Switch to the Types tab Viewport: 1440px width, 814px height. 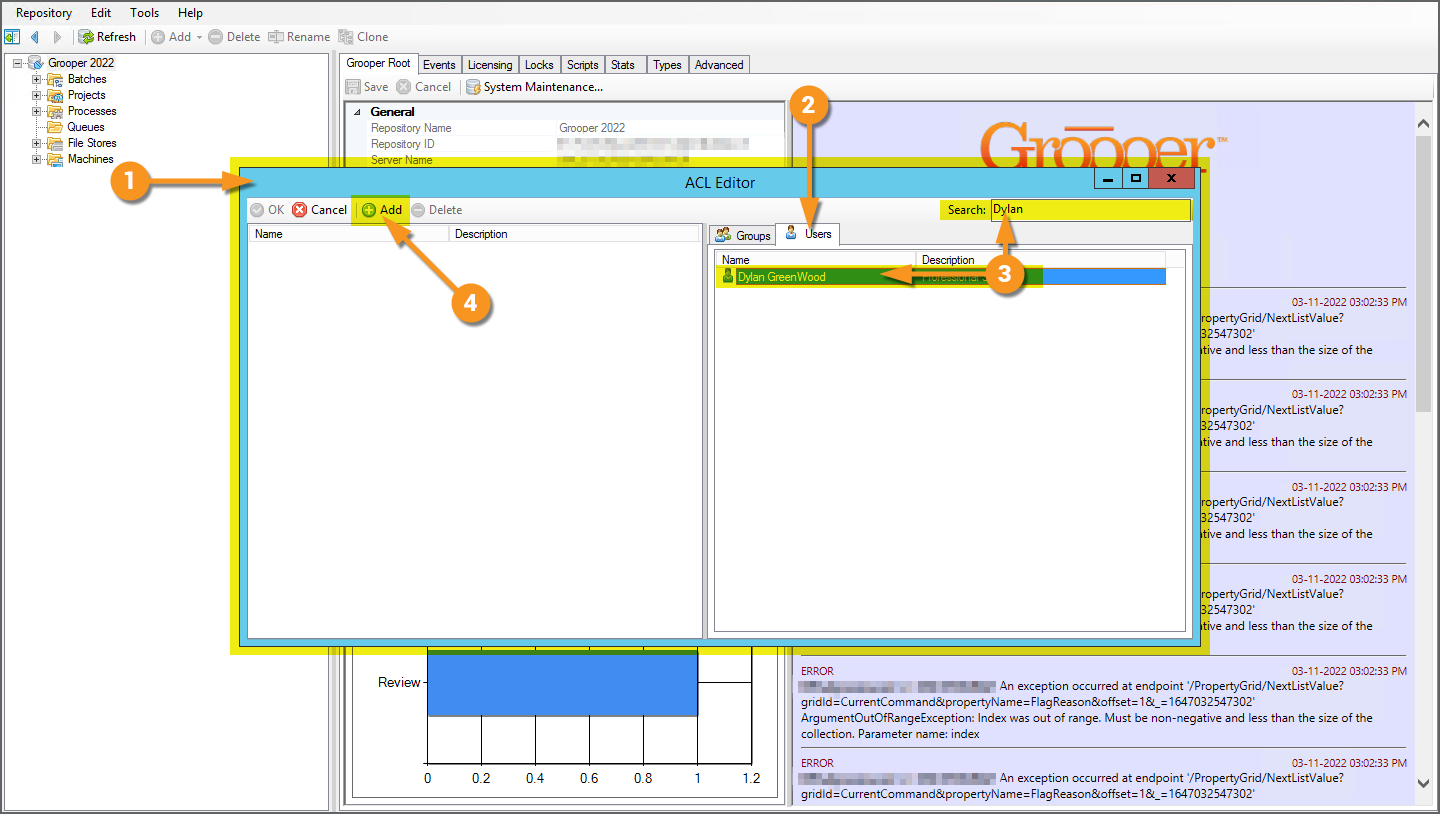point(667,65)
